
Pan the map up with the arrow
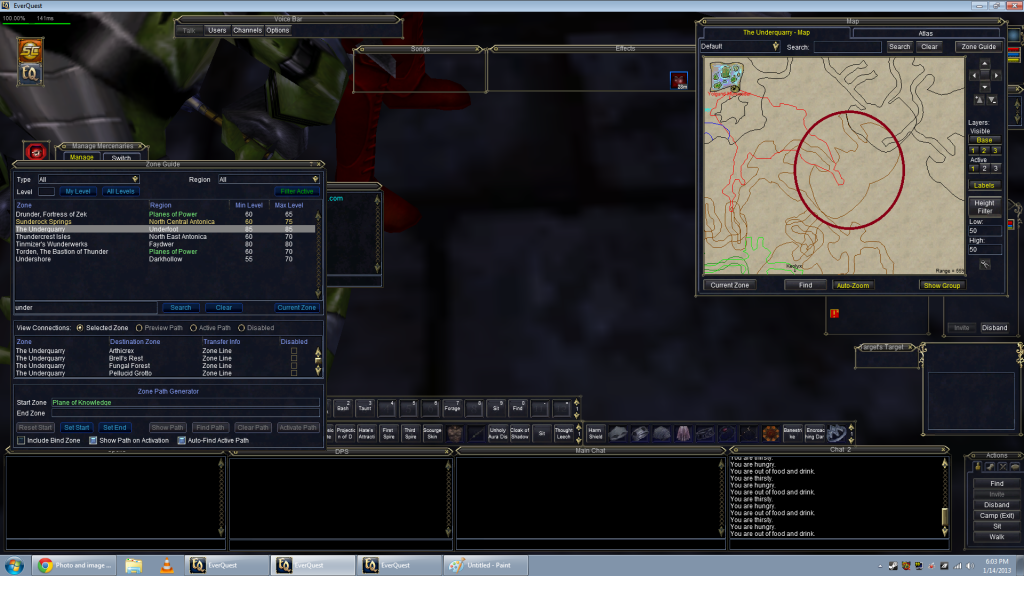[x=985, y=64]
